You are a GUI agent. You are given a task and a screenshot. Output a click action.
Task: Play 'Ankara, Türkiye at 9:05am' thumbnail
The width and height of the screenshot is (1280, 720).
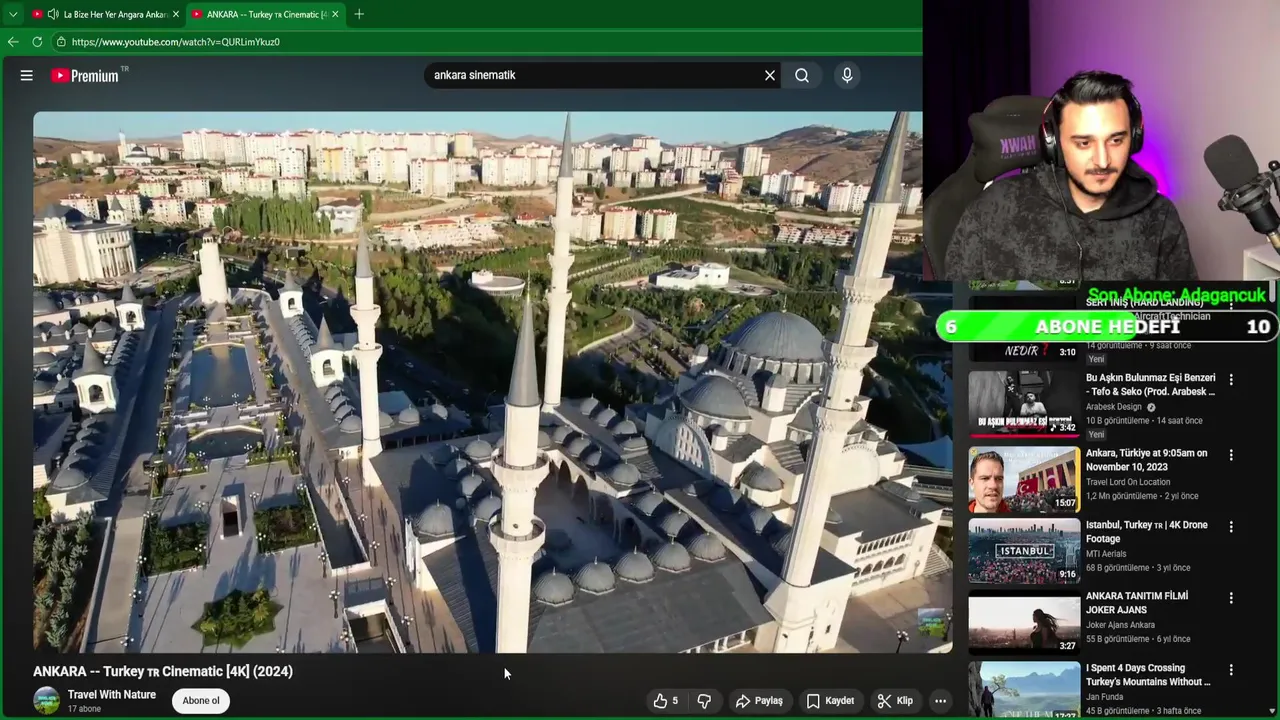tap(1024, 480)
